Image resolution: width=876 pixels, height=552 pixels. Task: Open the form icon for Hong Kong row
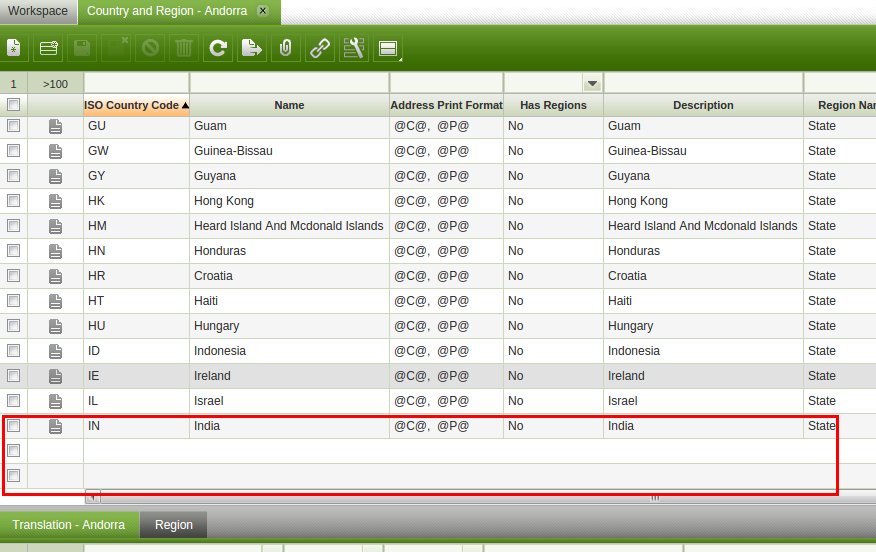(x=56, y=201)
